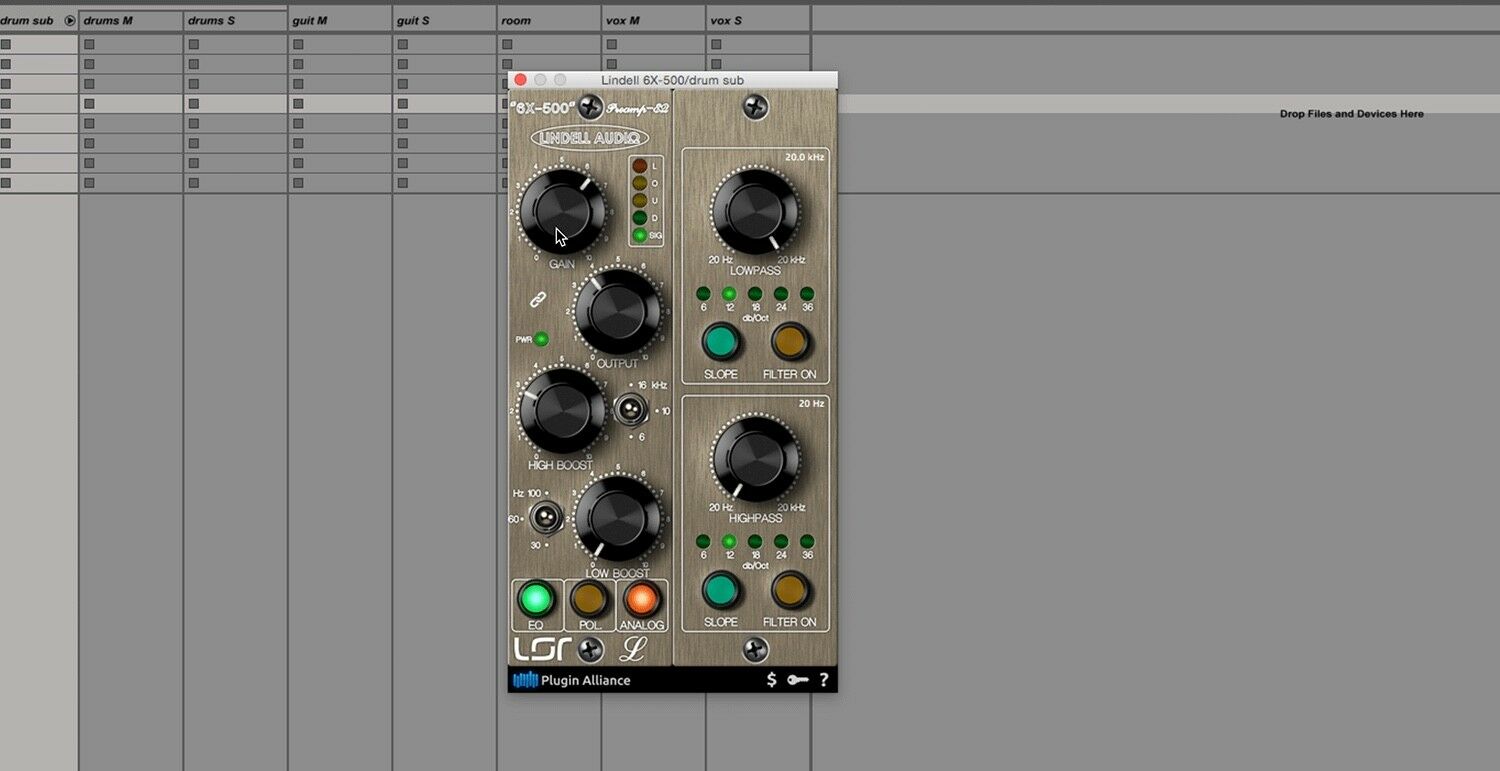Click the 20 Hz highpass value readout

[x=811, y=404]
